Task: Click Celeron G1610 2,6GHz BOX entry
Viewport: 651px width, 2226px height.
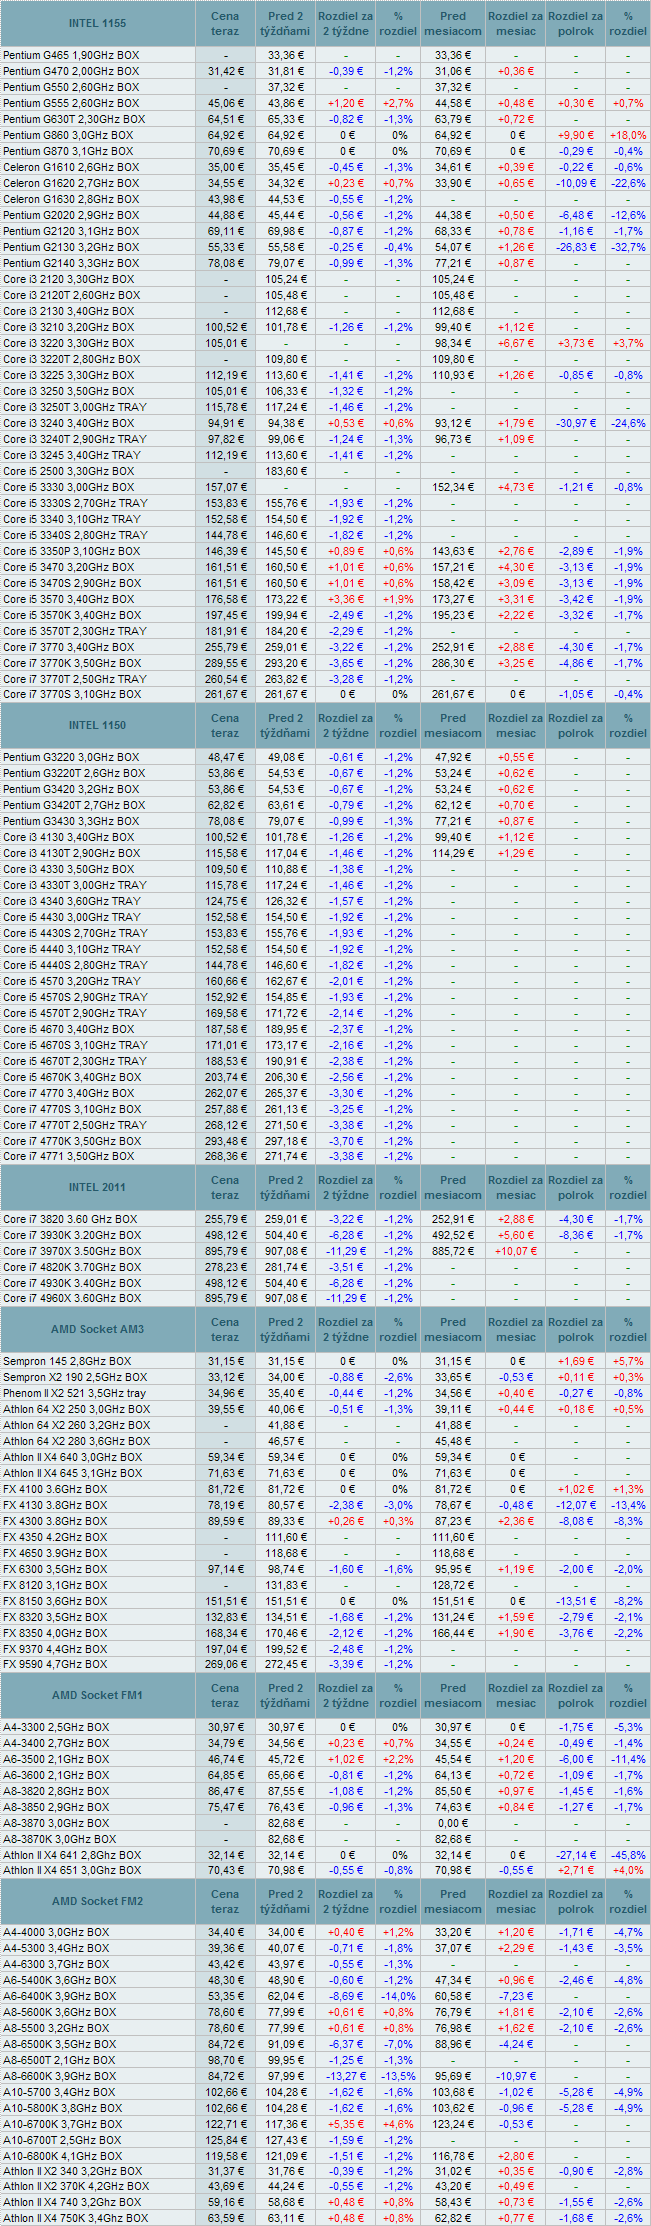Action: [70, 167]
